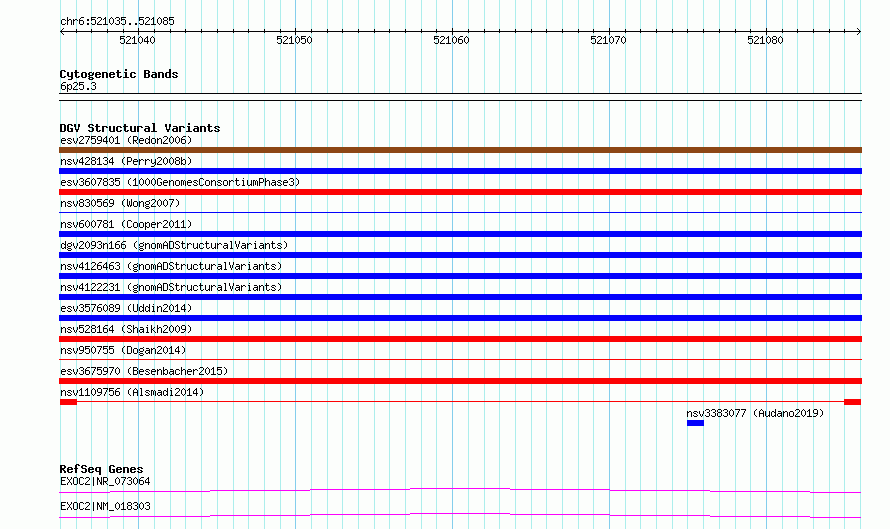Viewport: 890px width, 529px height.
Task: Open esv3607835 (1000GenomesConsortiumPhase3) label
Action: click(180, 182)
